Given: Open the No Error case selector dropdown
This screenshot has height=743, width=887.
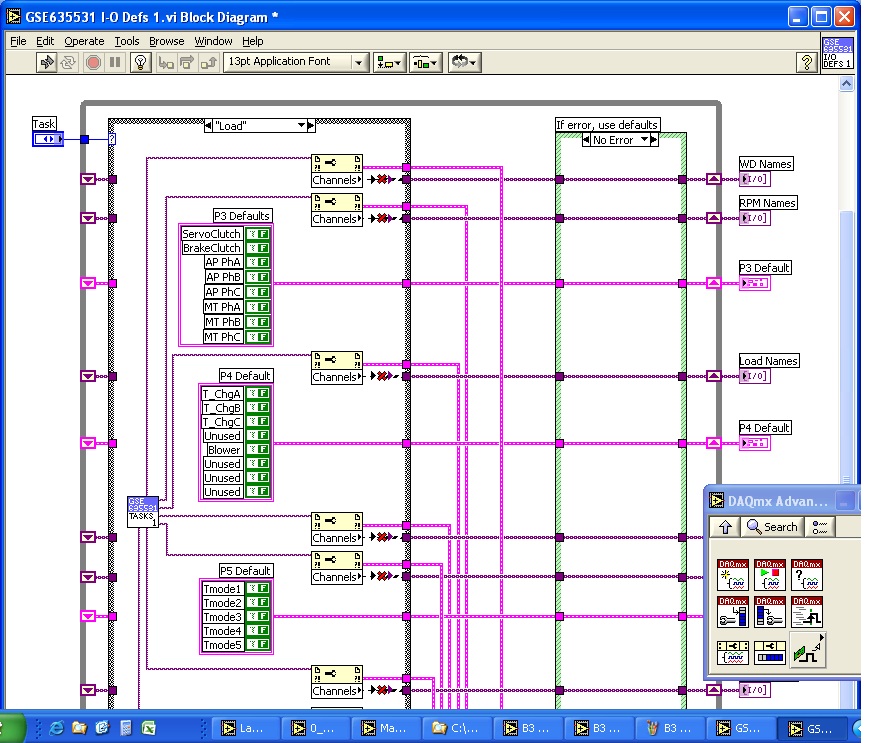Looking at the screenshot, I should [644, 139].
